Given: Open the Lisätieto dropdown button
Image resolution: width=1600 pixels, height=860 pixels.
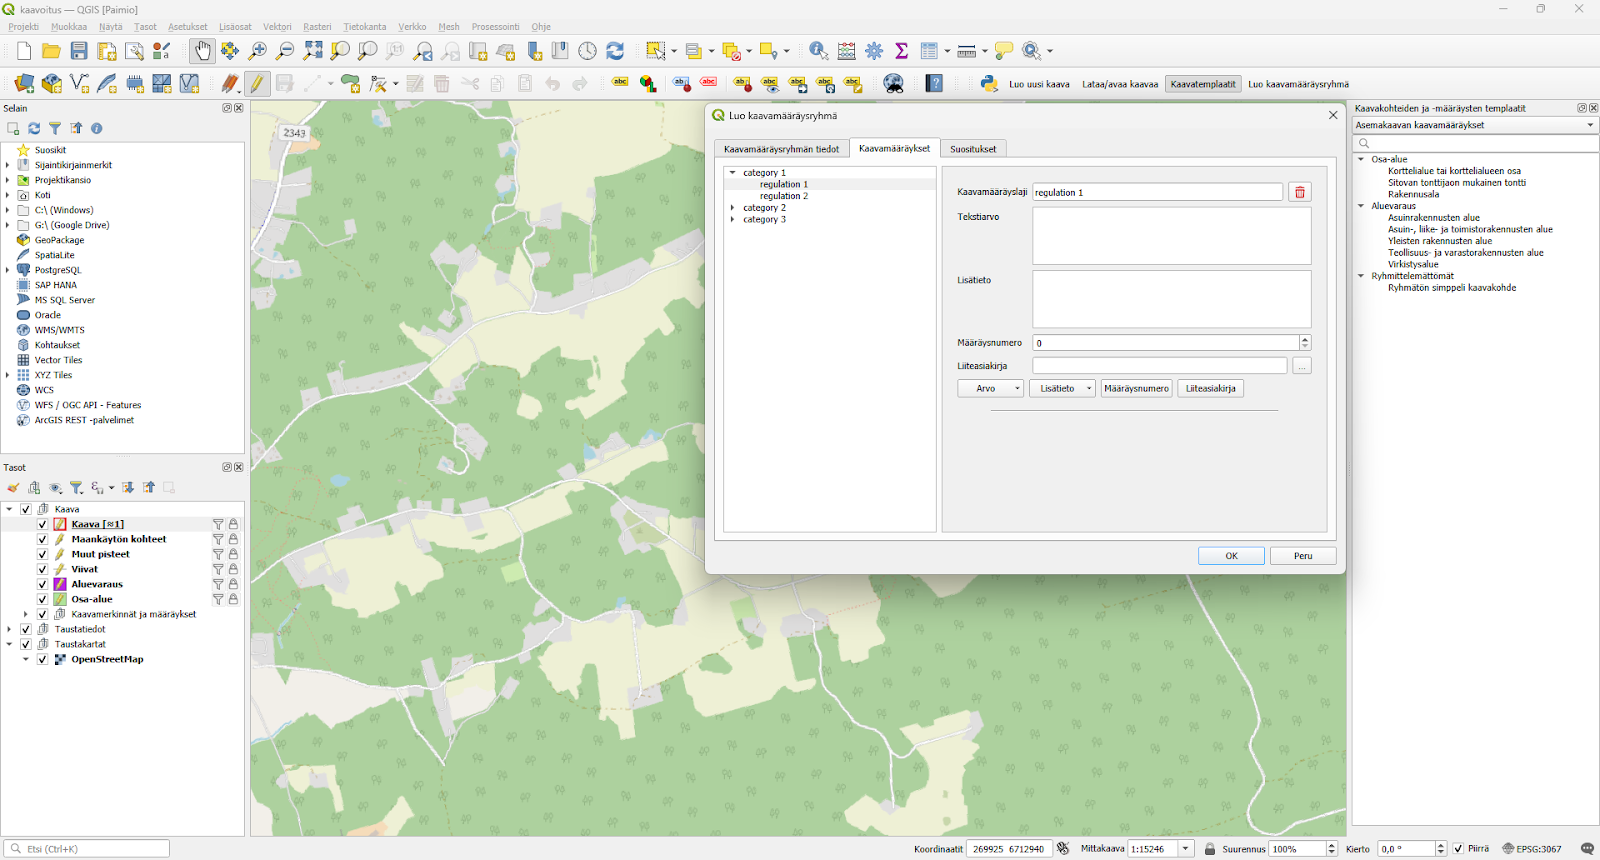Looking at the screenshot, I should [x=1062, y=388].
